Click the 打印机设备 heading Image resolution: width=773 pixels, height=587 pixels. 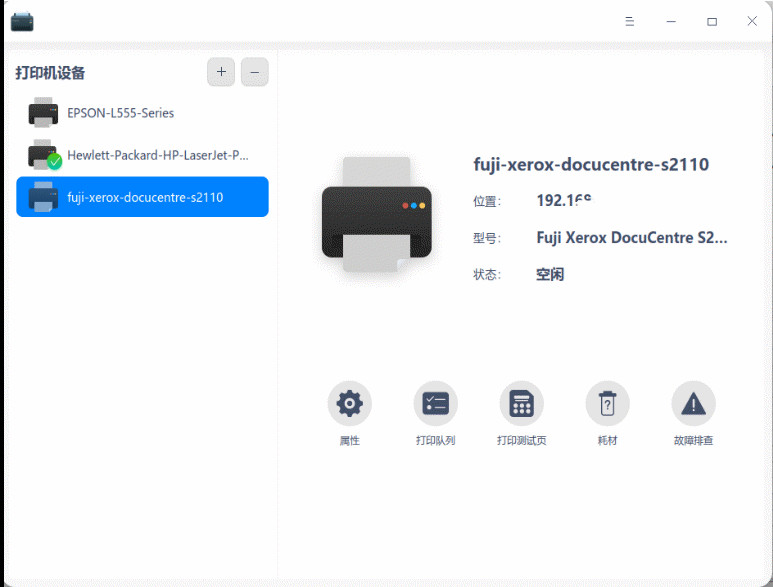coord(50,73)
